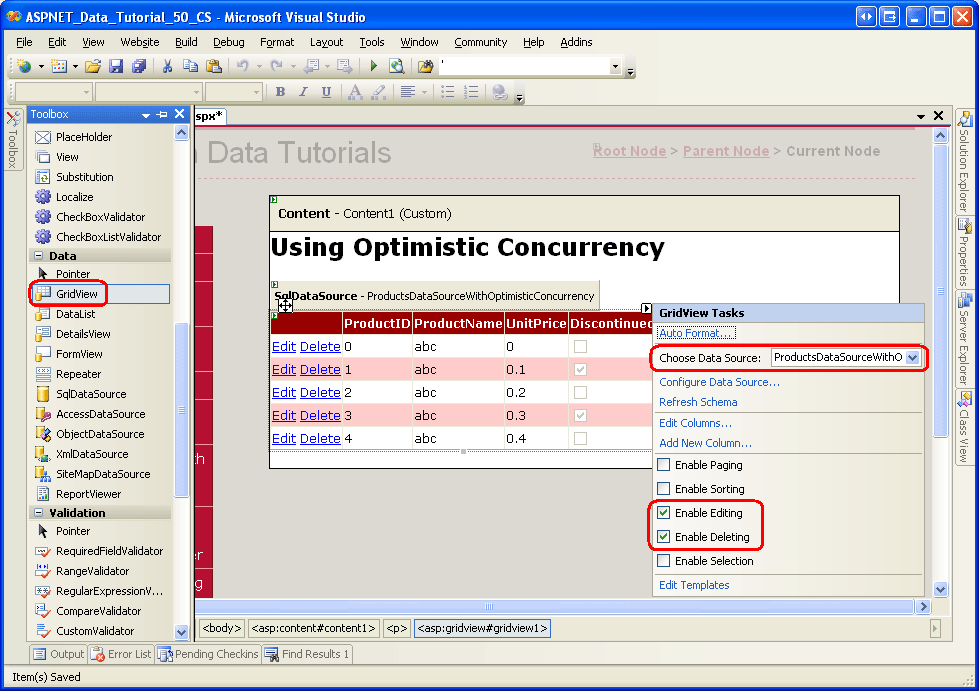This screenshot has width=979, height=691.
Task: Uncheck the Enable Editing checkbox
Action: coord(664,513)
